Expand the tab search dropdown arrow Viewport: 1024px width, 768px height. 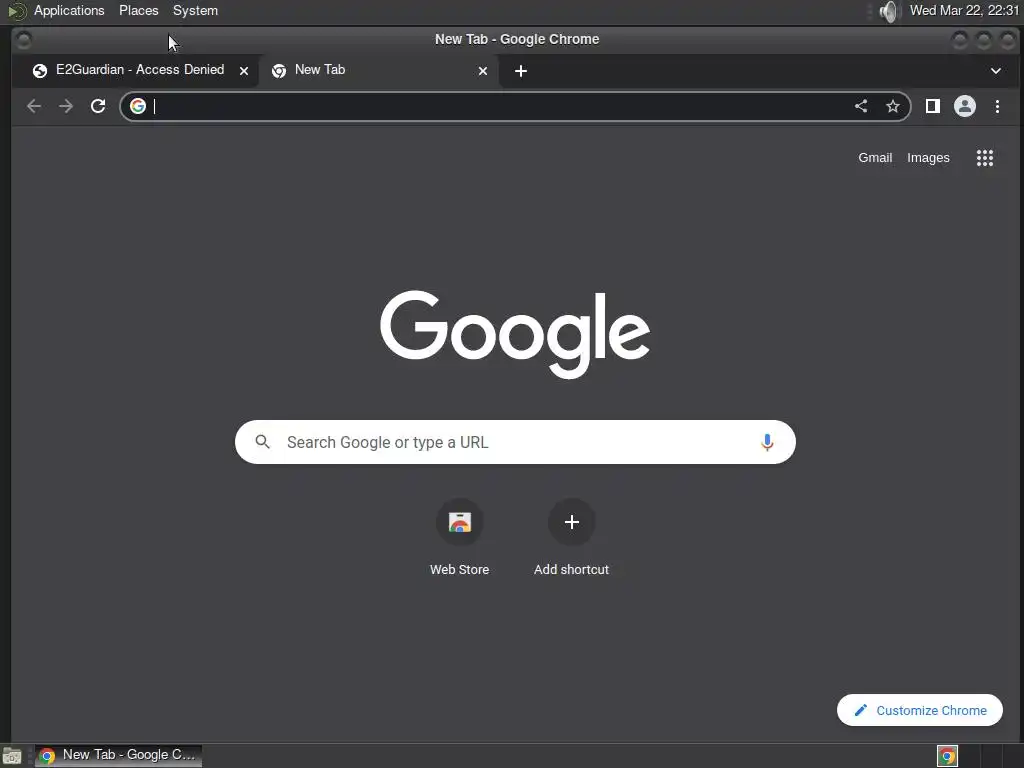point(996,71)
